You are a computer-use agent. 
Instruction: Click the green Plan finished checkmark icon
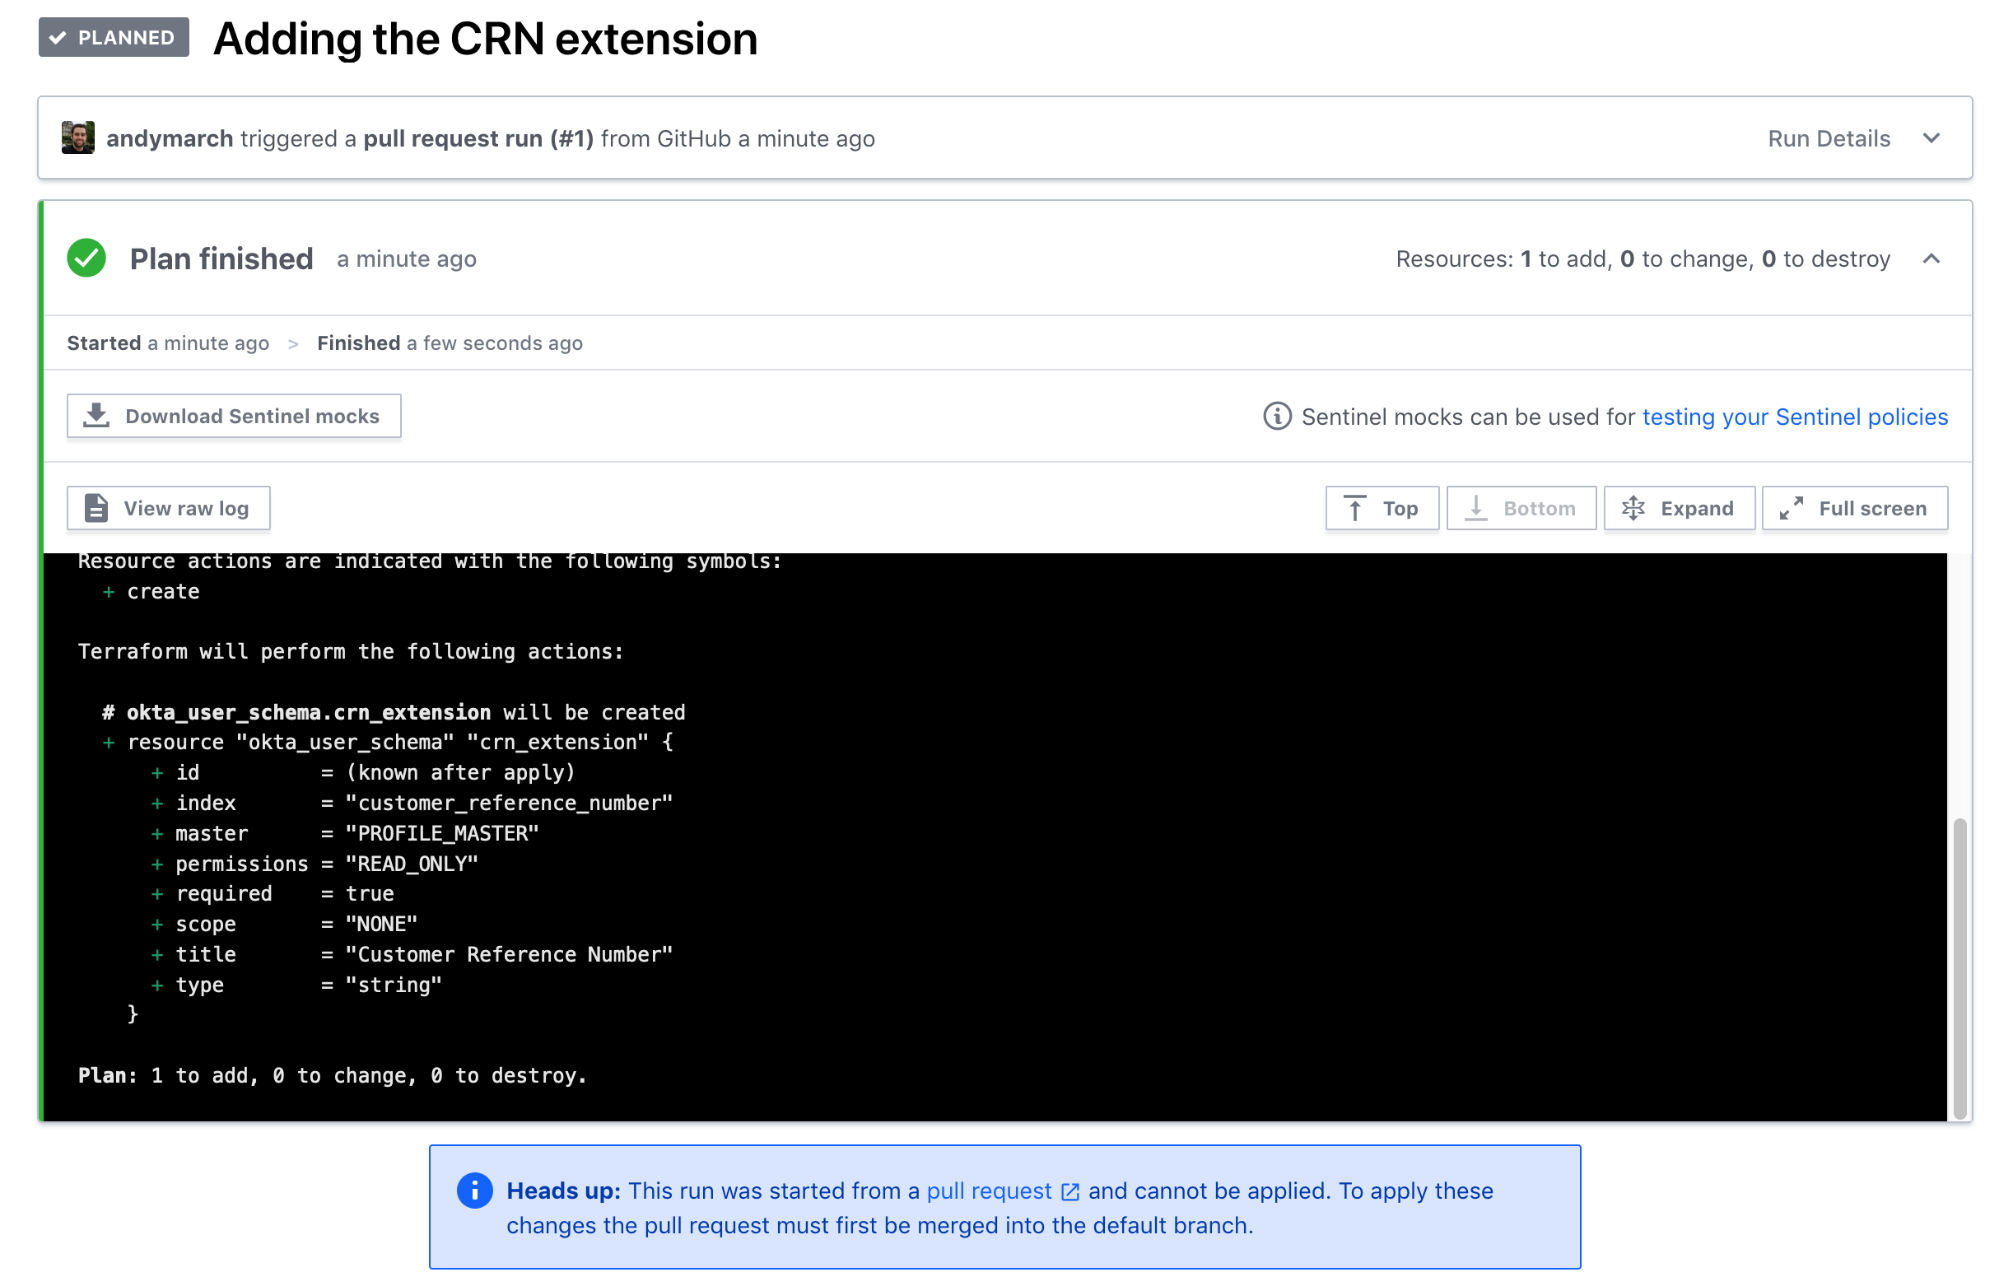[87, 258]
